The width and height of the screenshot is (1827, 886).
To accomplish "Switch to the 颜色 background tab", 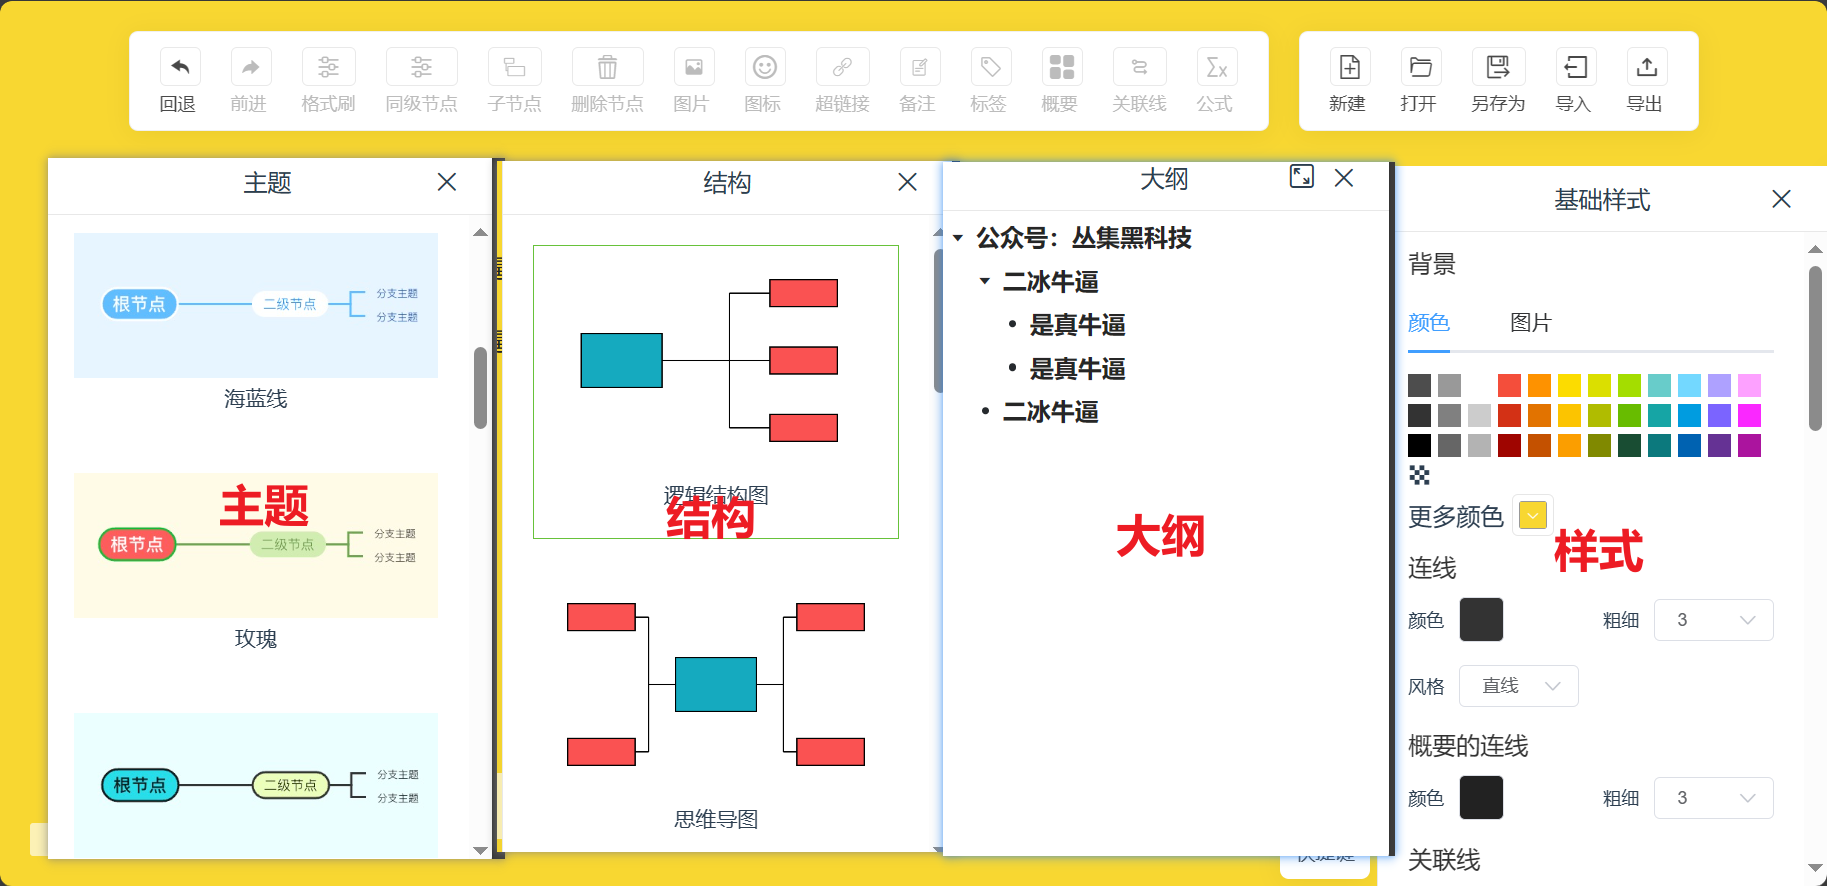I will click(x=1428, y=323).
